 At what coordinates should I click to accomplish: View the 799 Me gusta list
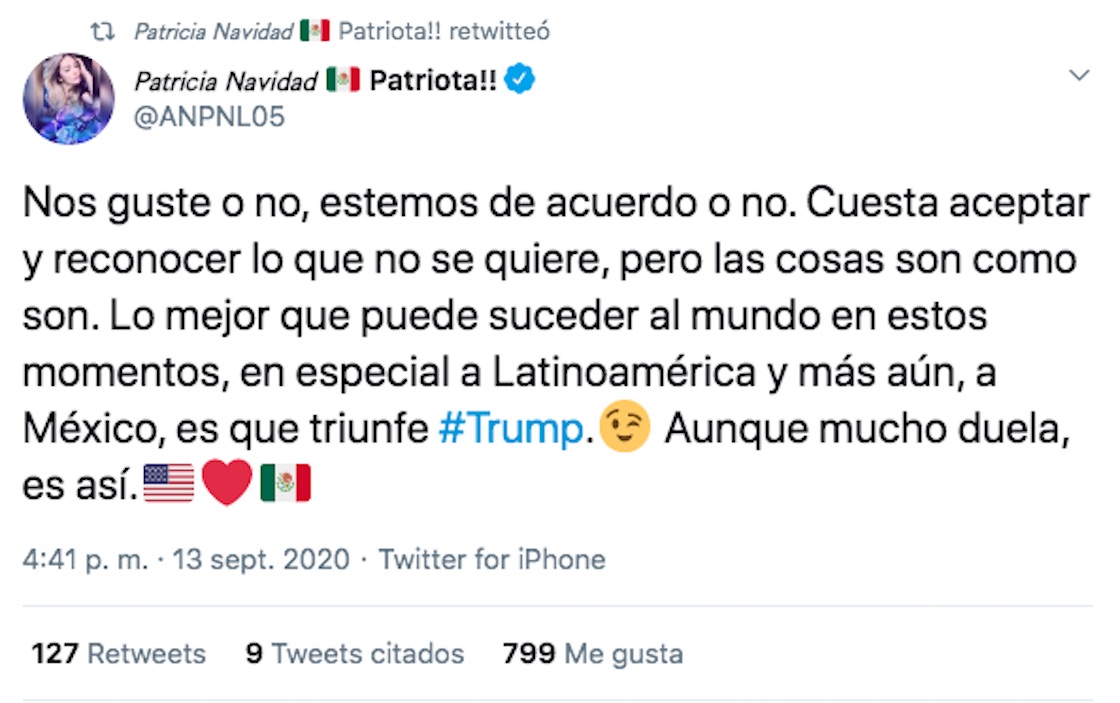594,654
